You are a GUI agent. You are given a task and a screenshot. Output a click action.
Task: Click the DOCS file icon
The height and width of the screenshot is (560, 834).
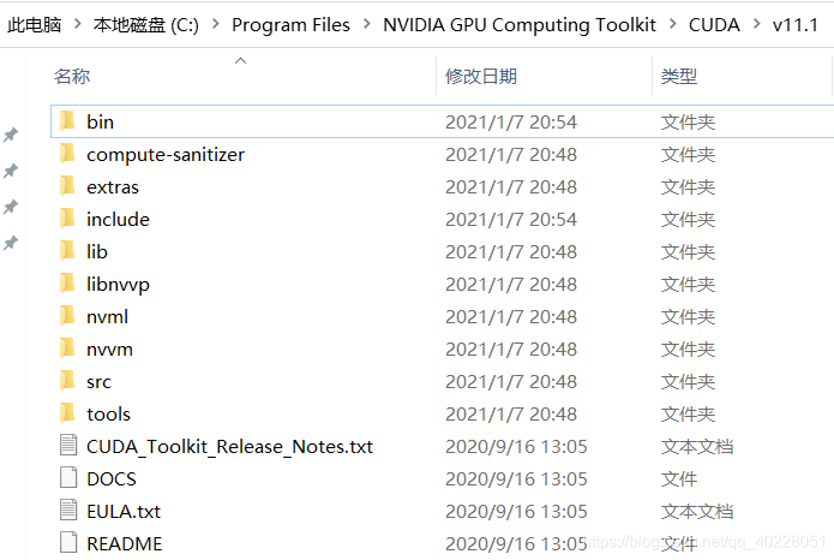[68, 479]
